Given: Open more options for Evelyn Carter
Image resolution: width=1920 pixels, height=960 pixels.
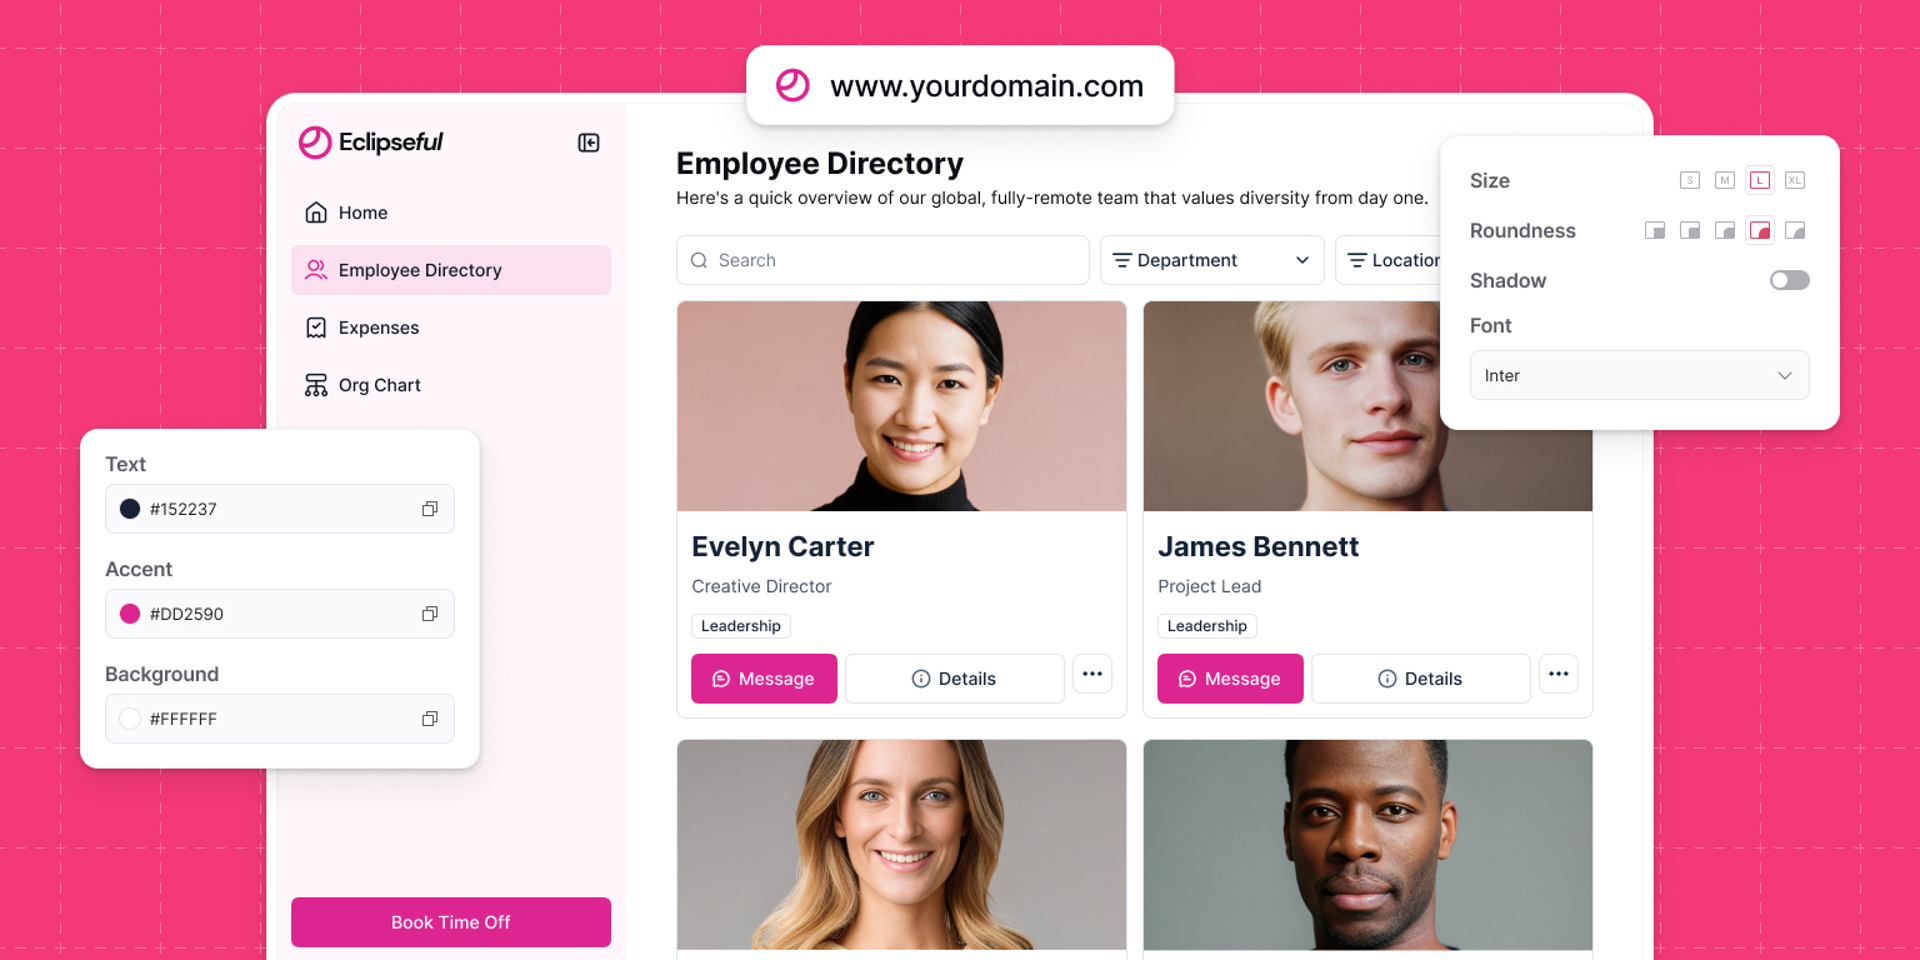Looking at the screenshot, I should tap(1092, 674).
